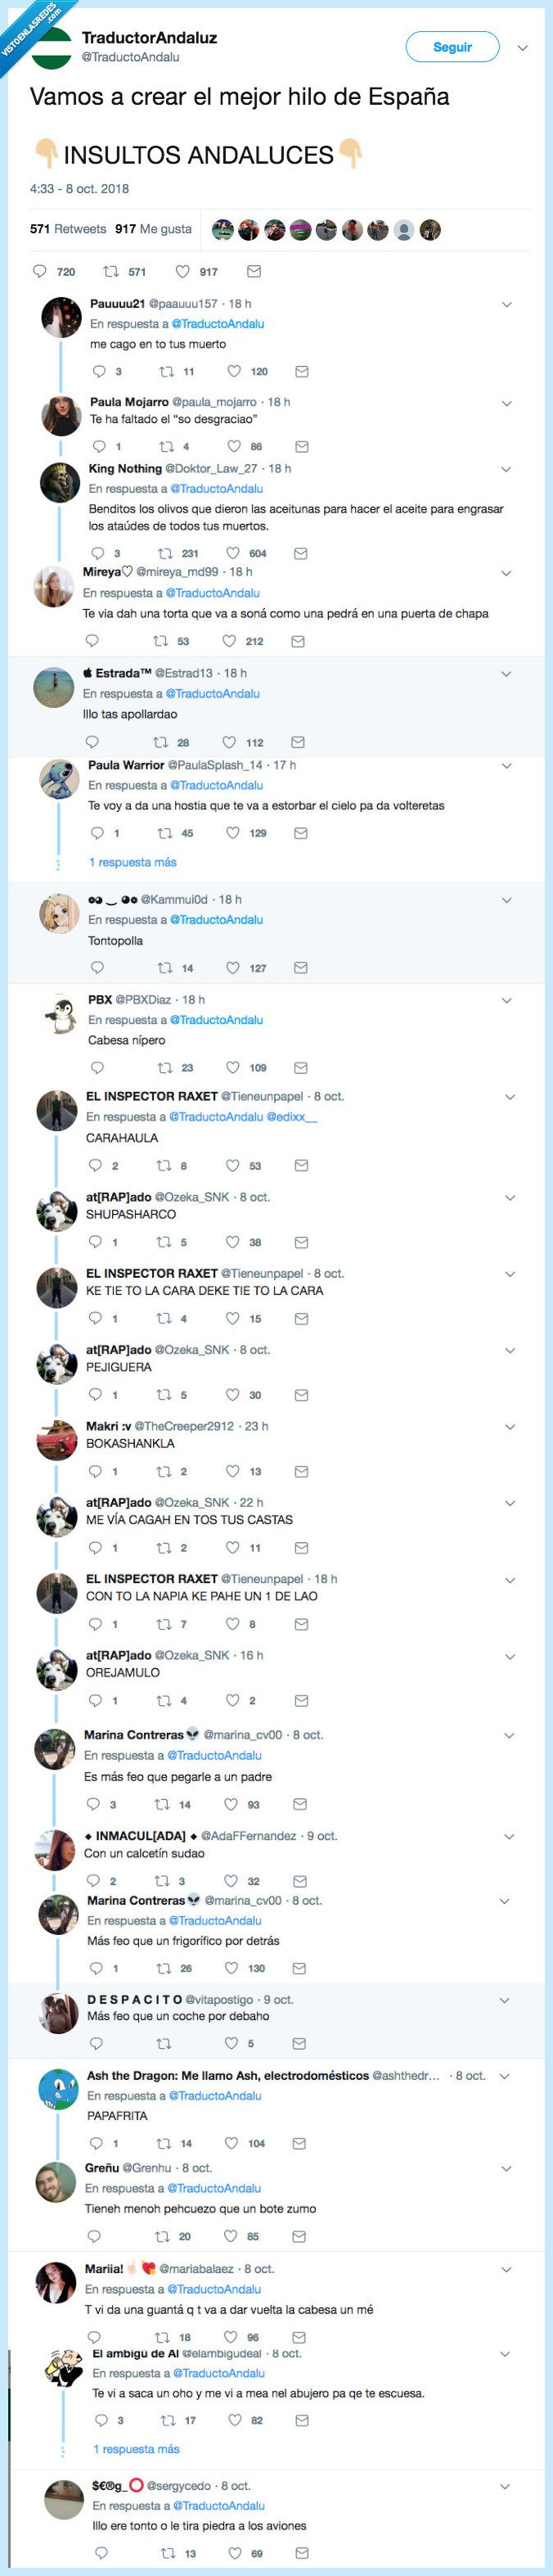The width and height of the screenshot is (553, 2576).
Task: Like the 'Tontopolla' reply by Kammui0d
Action: coord(233,967)
